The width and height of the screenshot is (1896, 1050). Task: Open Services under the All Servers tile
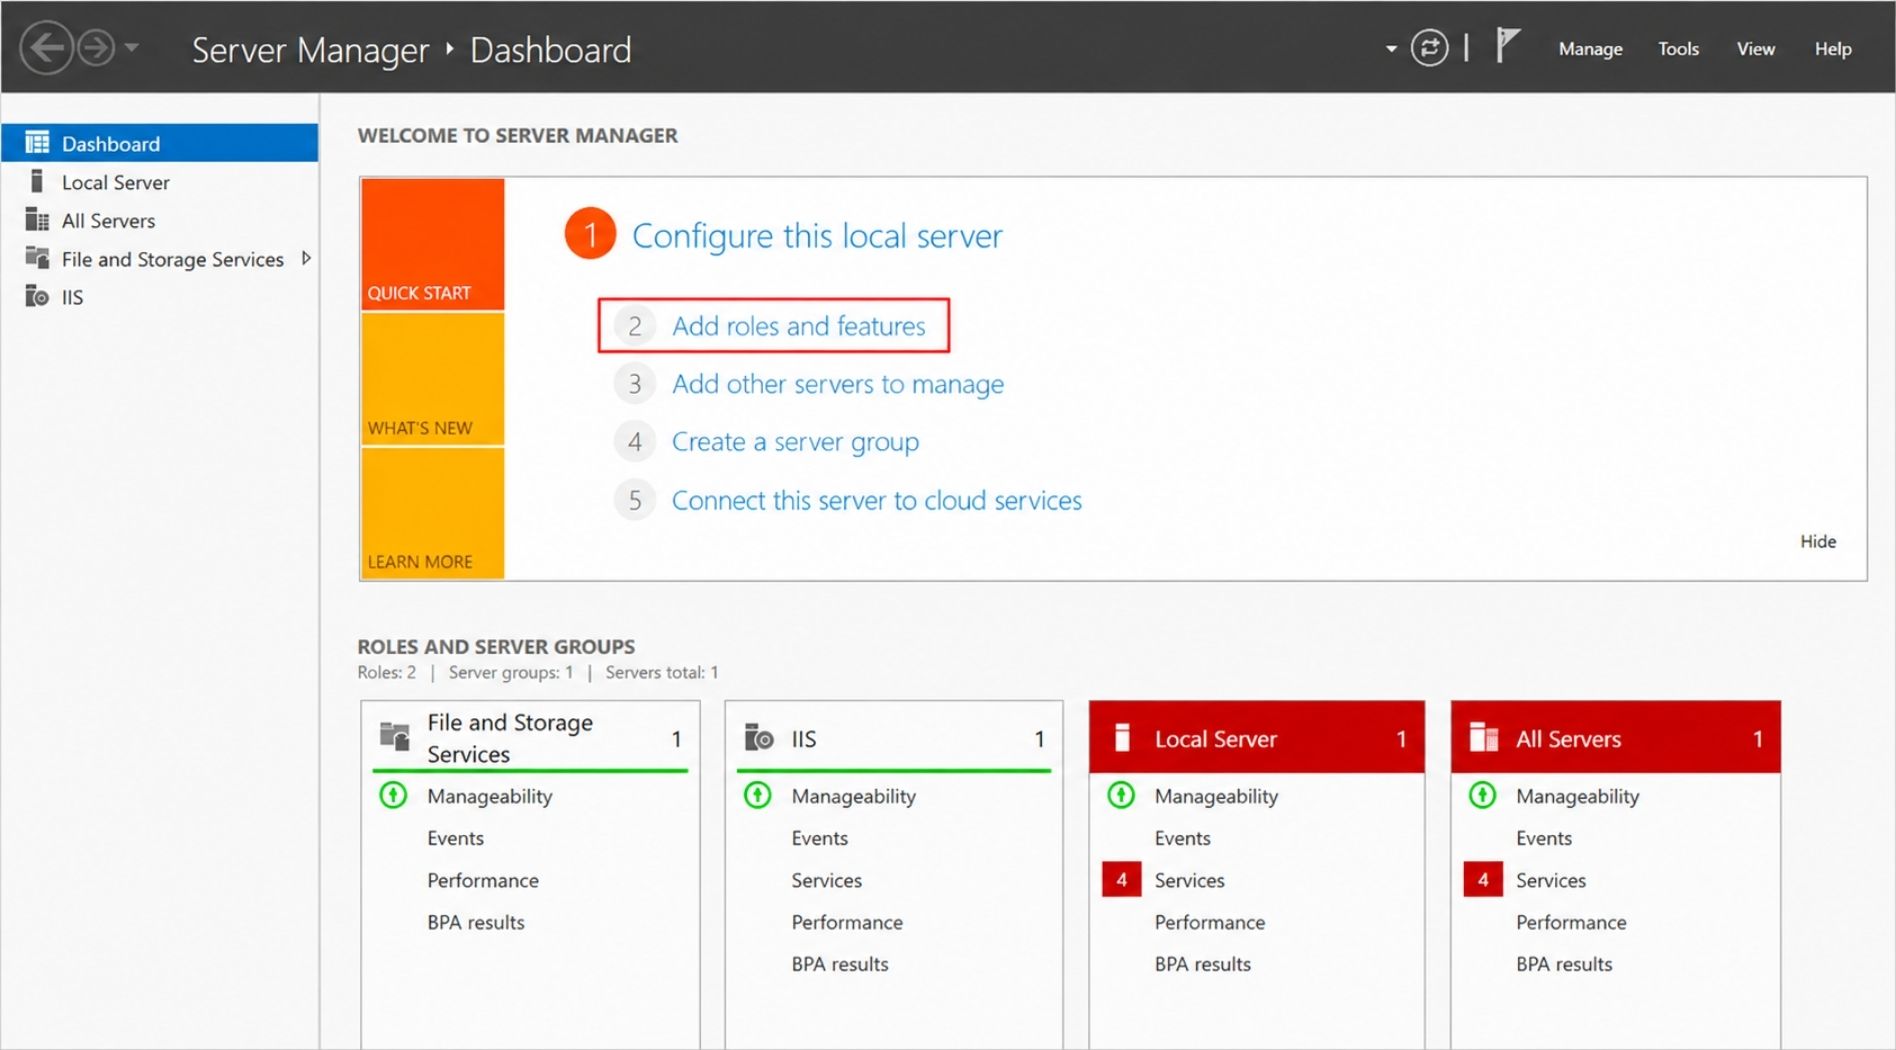(x=1551, y=880)
